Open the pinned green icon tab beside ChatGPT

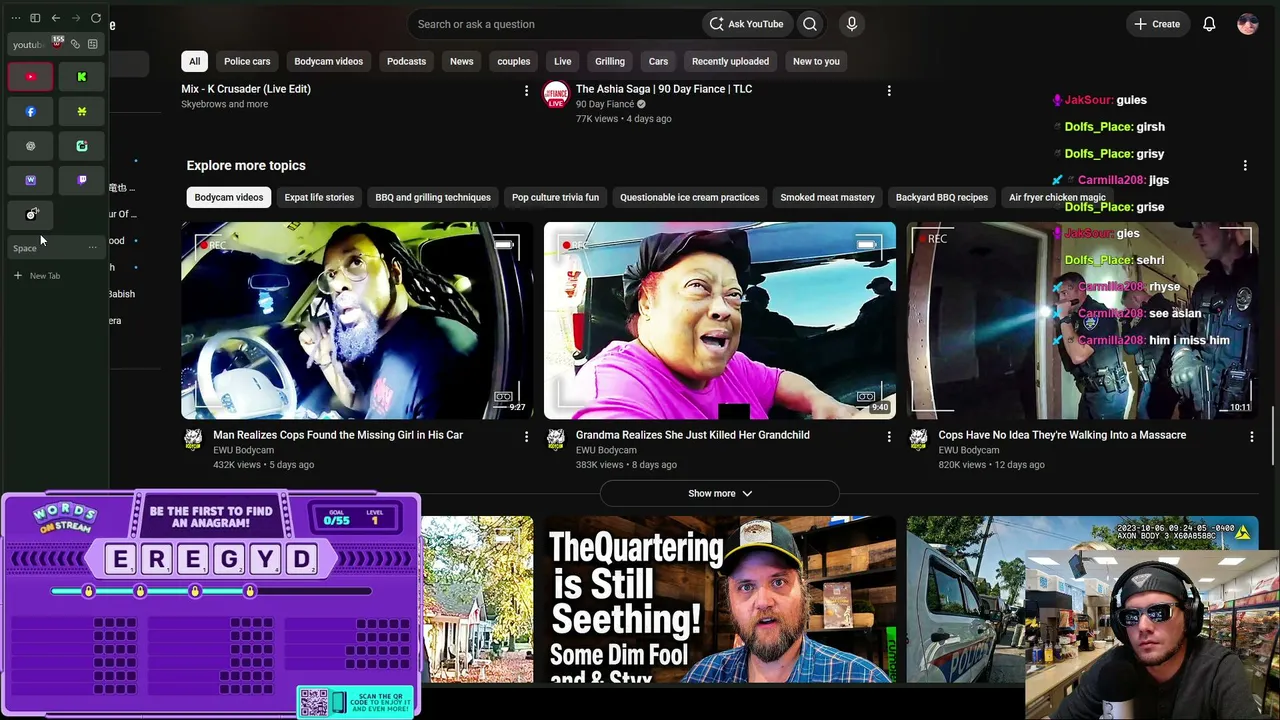[82, 146]
